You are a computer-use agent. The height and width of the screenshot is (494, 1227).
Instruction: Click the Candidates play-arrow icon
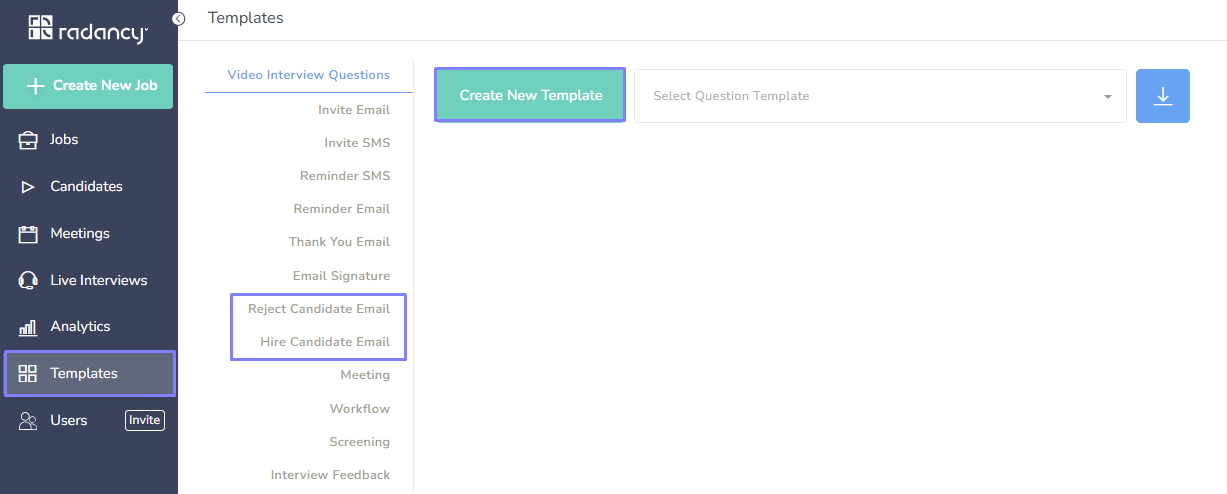28,187
